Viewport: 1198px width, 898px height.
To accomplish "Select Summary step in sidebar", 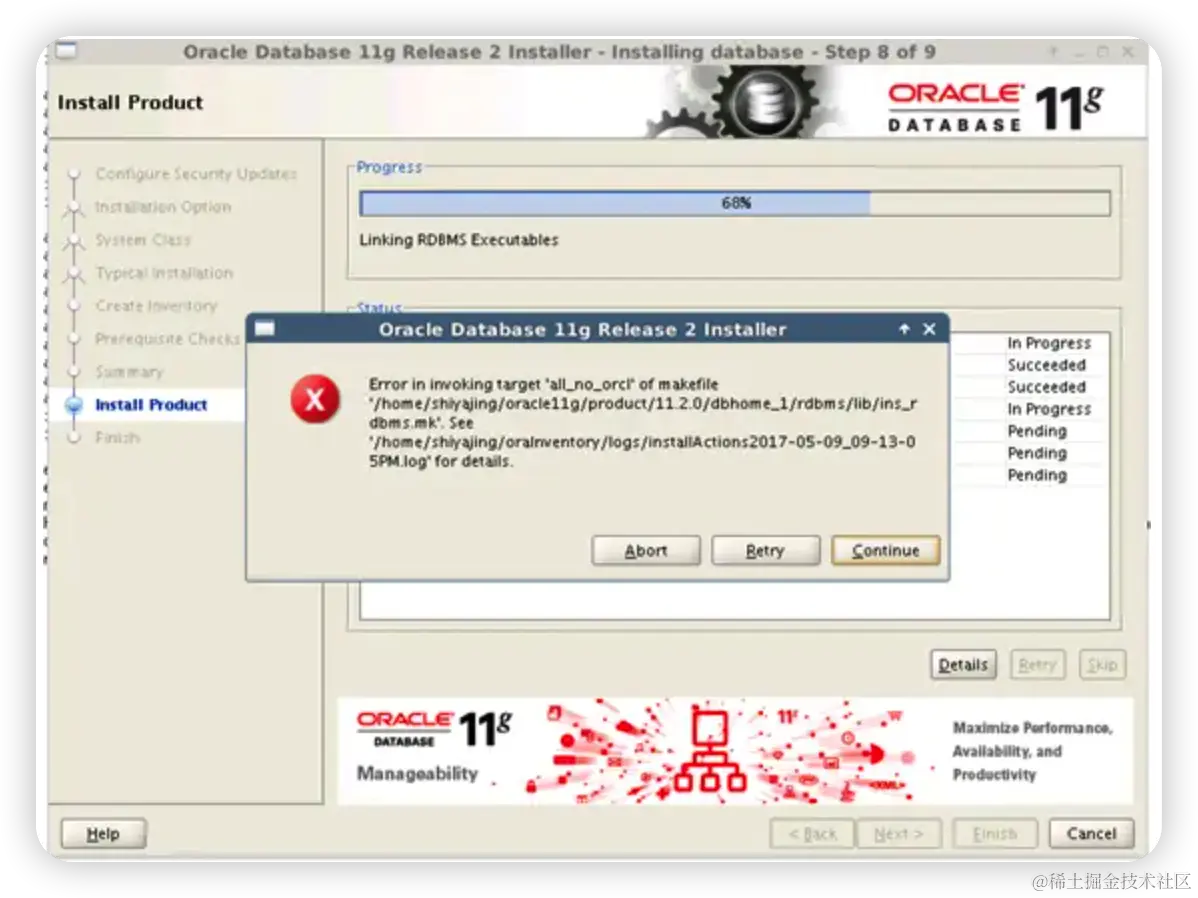I will (129, 372).
